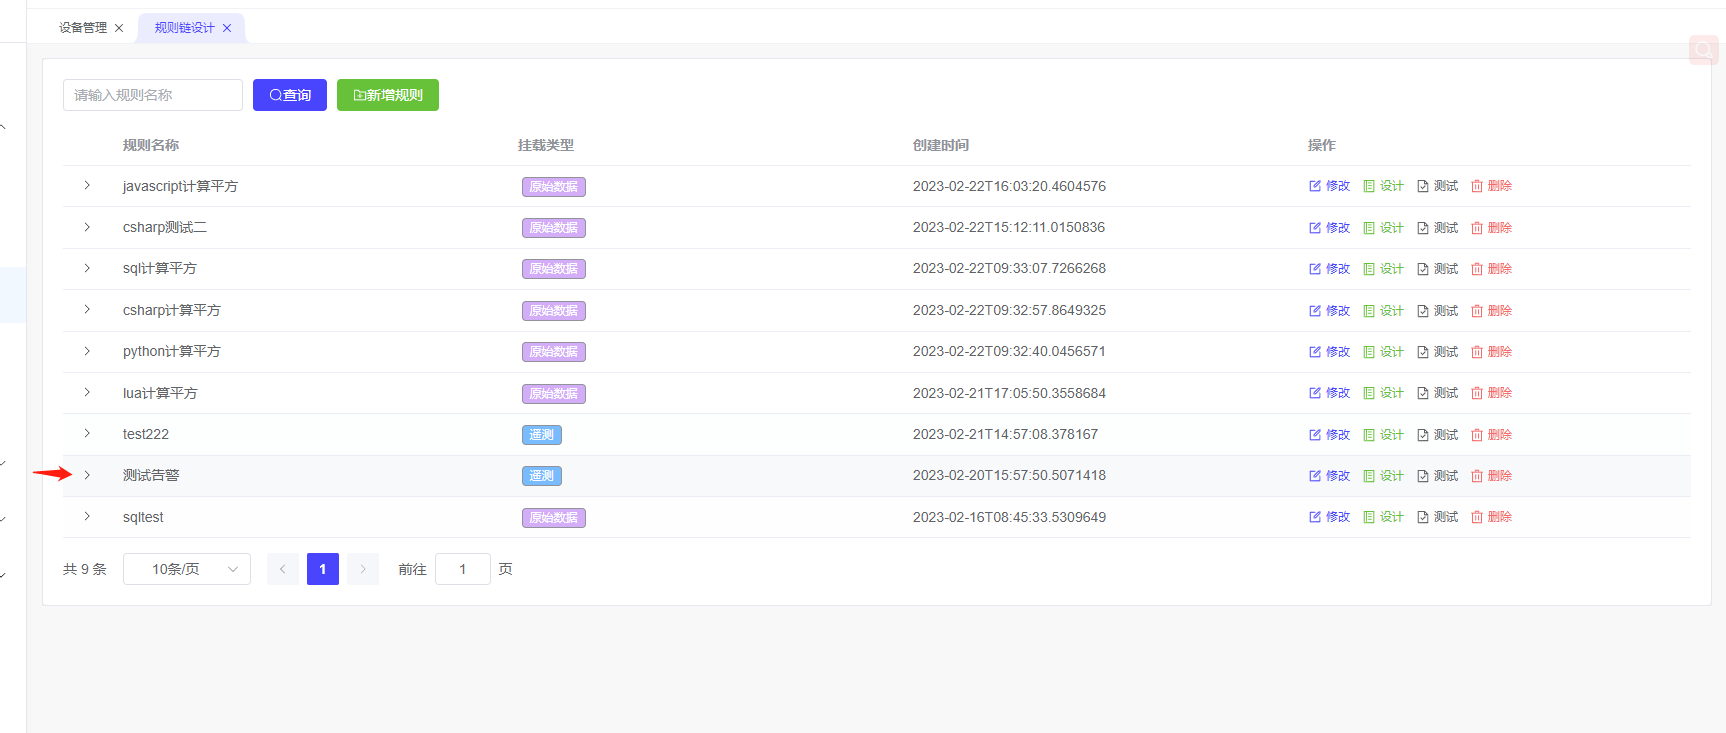The width and height of the screenshot is (1726, 733).
Task: Switch to the 设备管理 tab
Action: 83,28
